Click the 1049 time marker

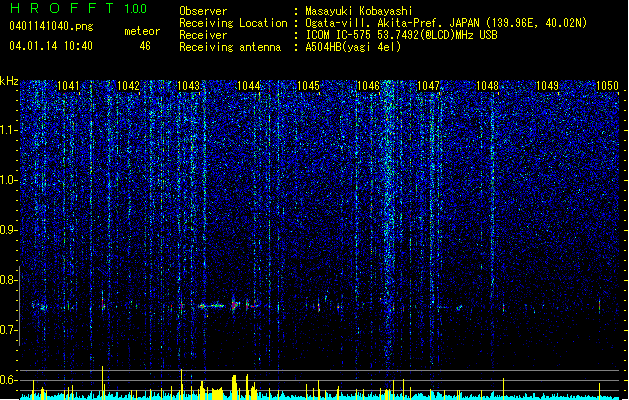pos(548,86)
